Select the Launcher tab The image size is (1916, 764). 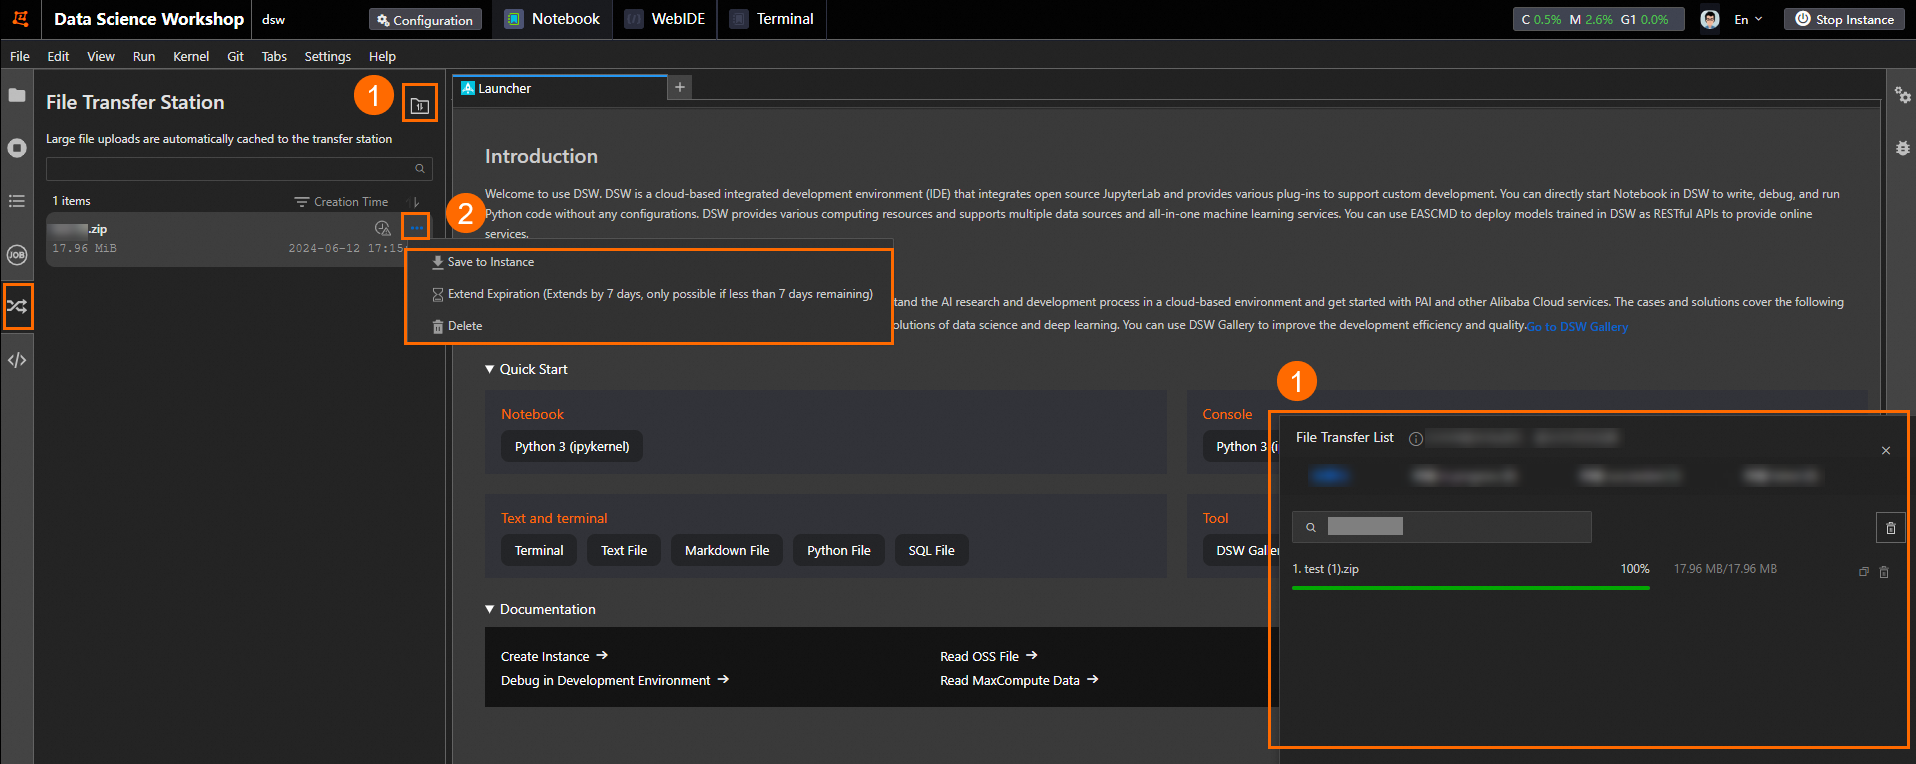click(560, 88)
